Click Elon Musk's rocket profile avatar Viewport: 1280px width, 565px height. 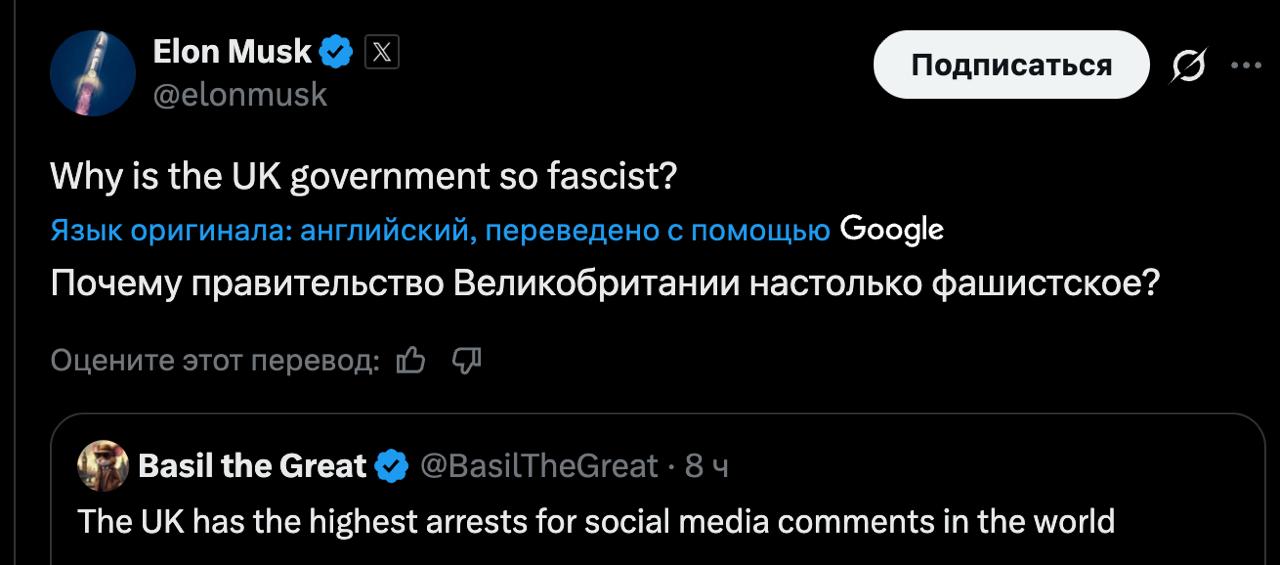(93, 72)
